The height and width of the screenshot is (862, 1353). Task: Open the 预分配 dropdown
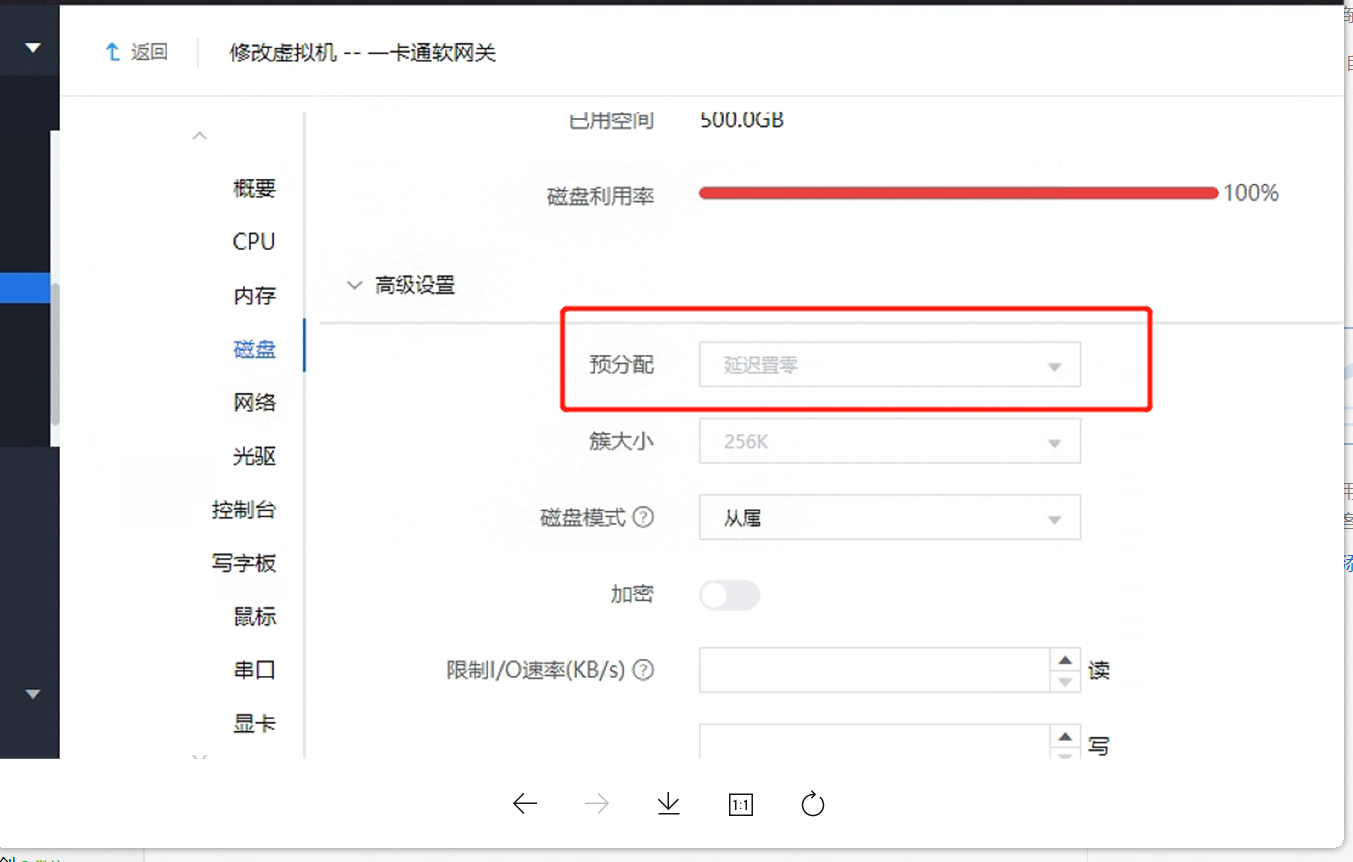(x=890, y=365)
